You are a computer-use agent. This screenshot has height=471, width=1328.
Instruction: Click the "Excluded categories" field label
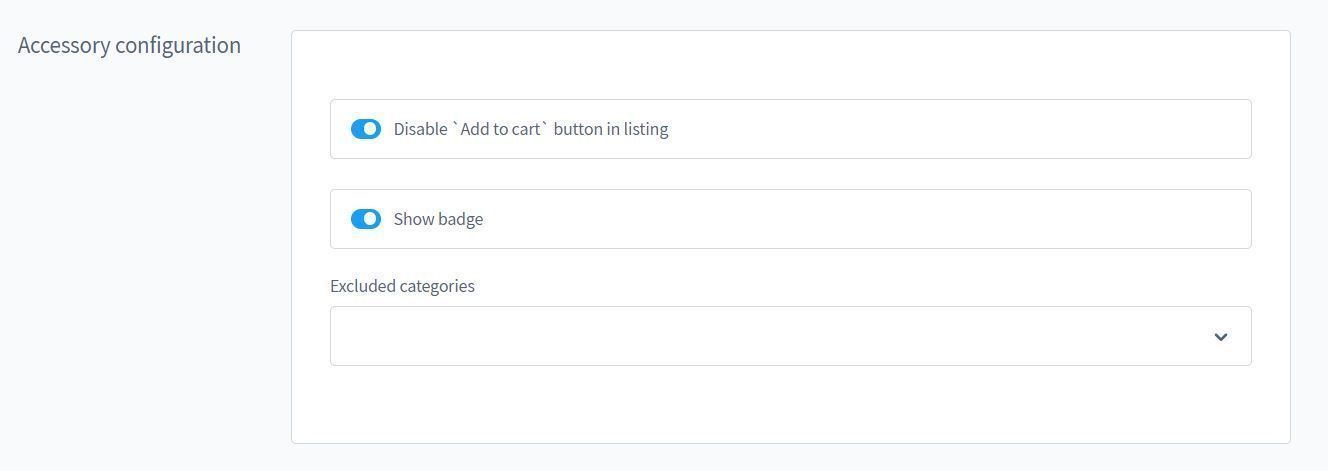[402, 286]
